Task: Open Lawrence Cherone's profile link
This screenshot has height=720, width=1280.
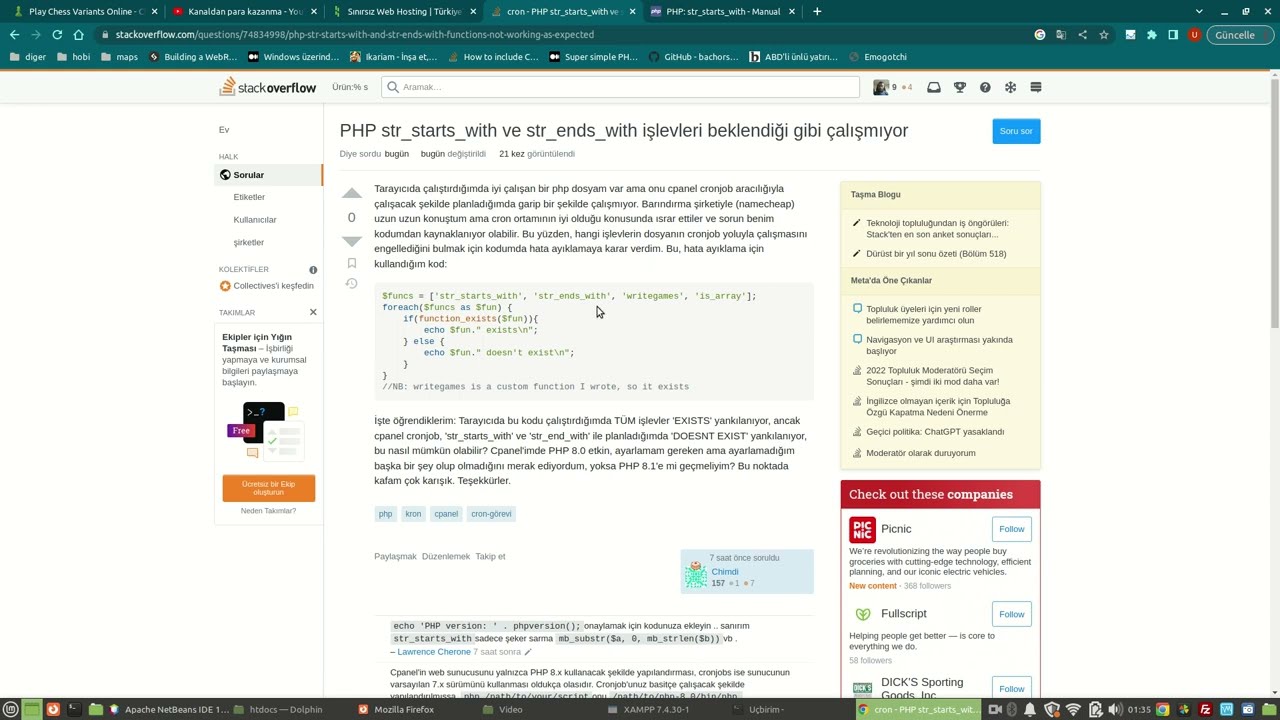Action: click(x=433, y=652)
